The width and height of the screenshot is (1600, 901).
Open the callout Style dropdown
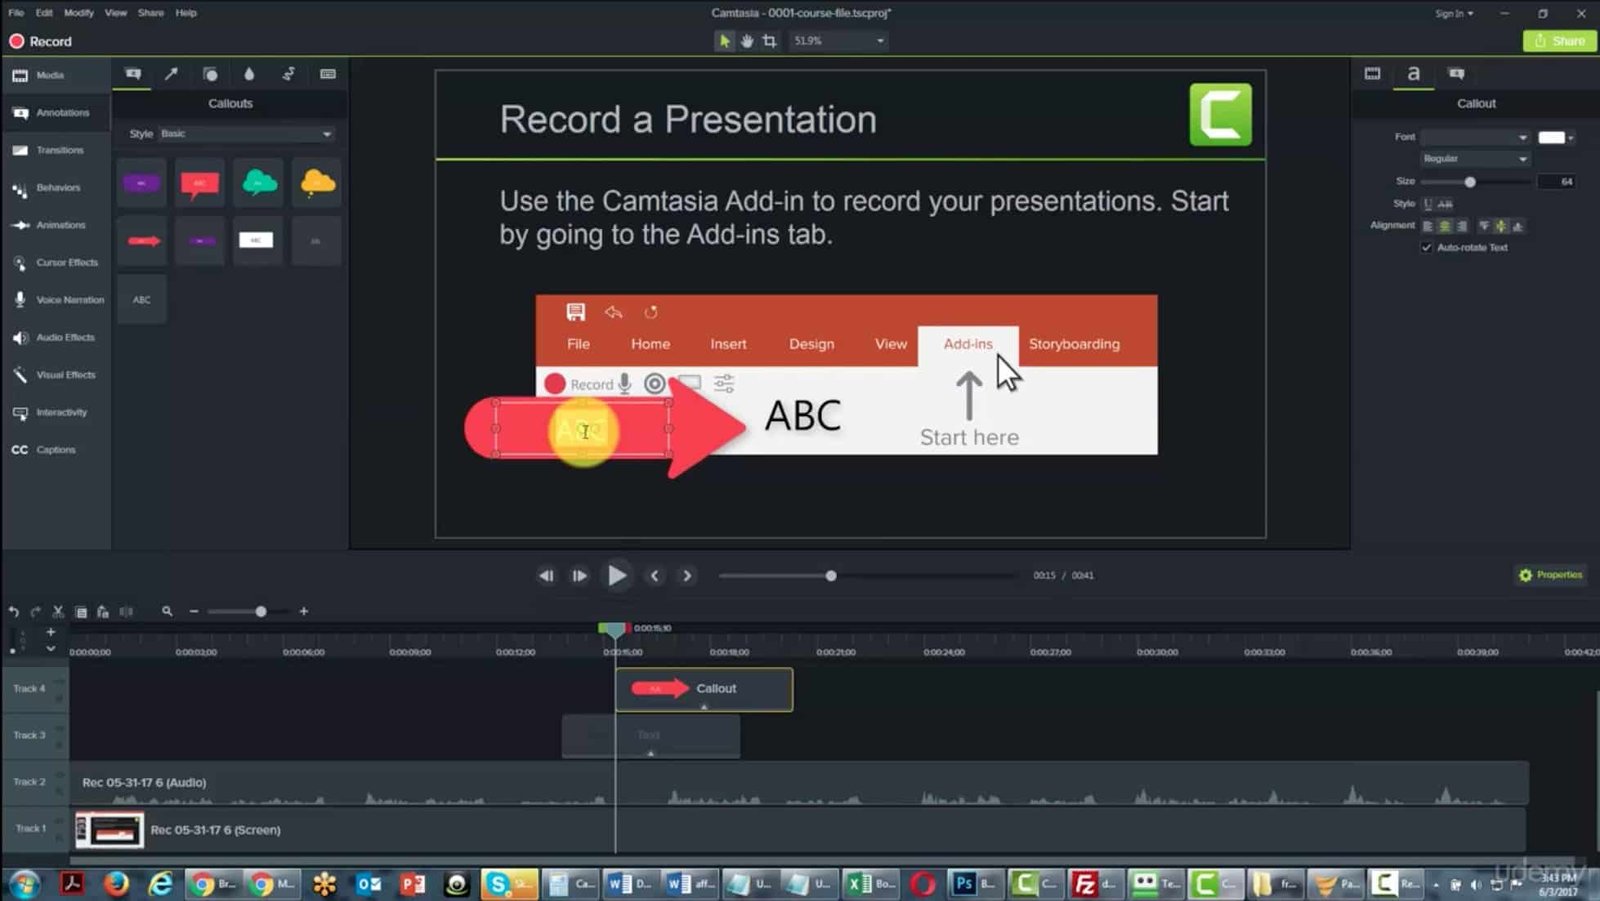click(246, 134)
